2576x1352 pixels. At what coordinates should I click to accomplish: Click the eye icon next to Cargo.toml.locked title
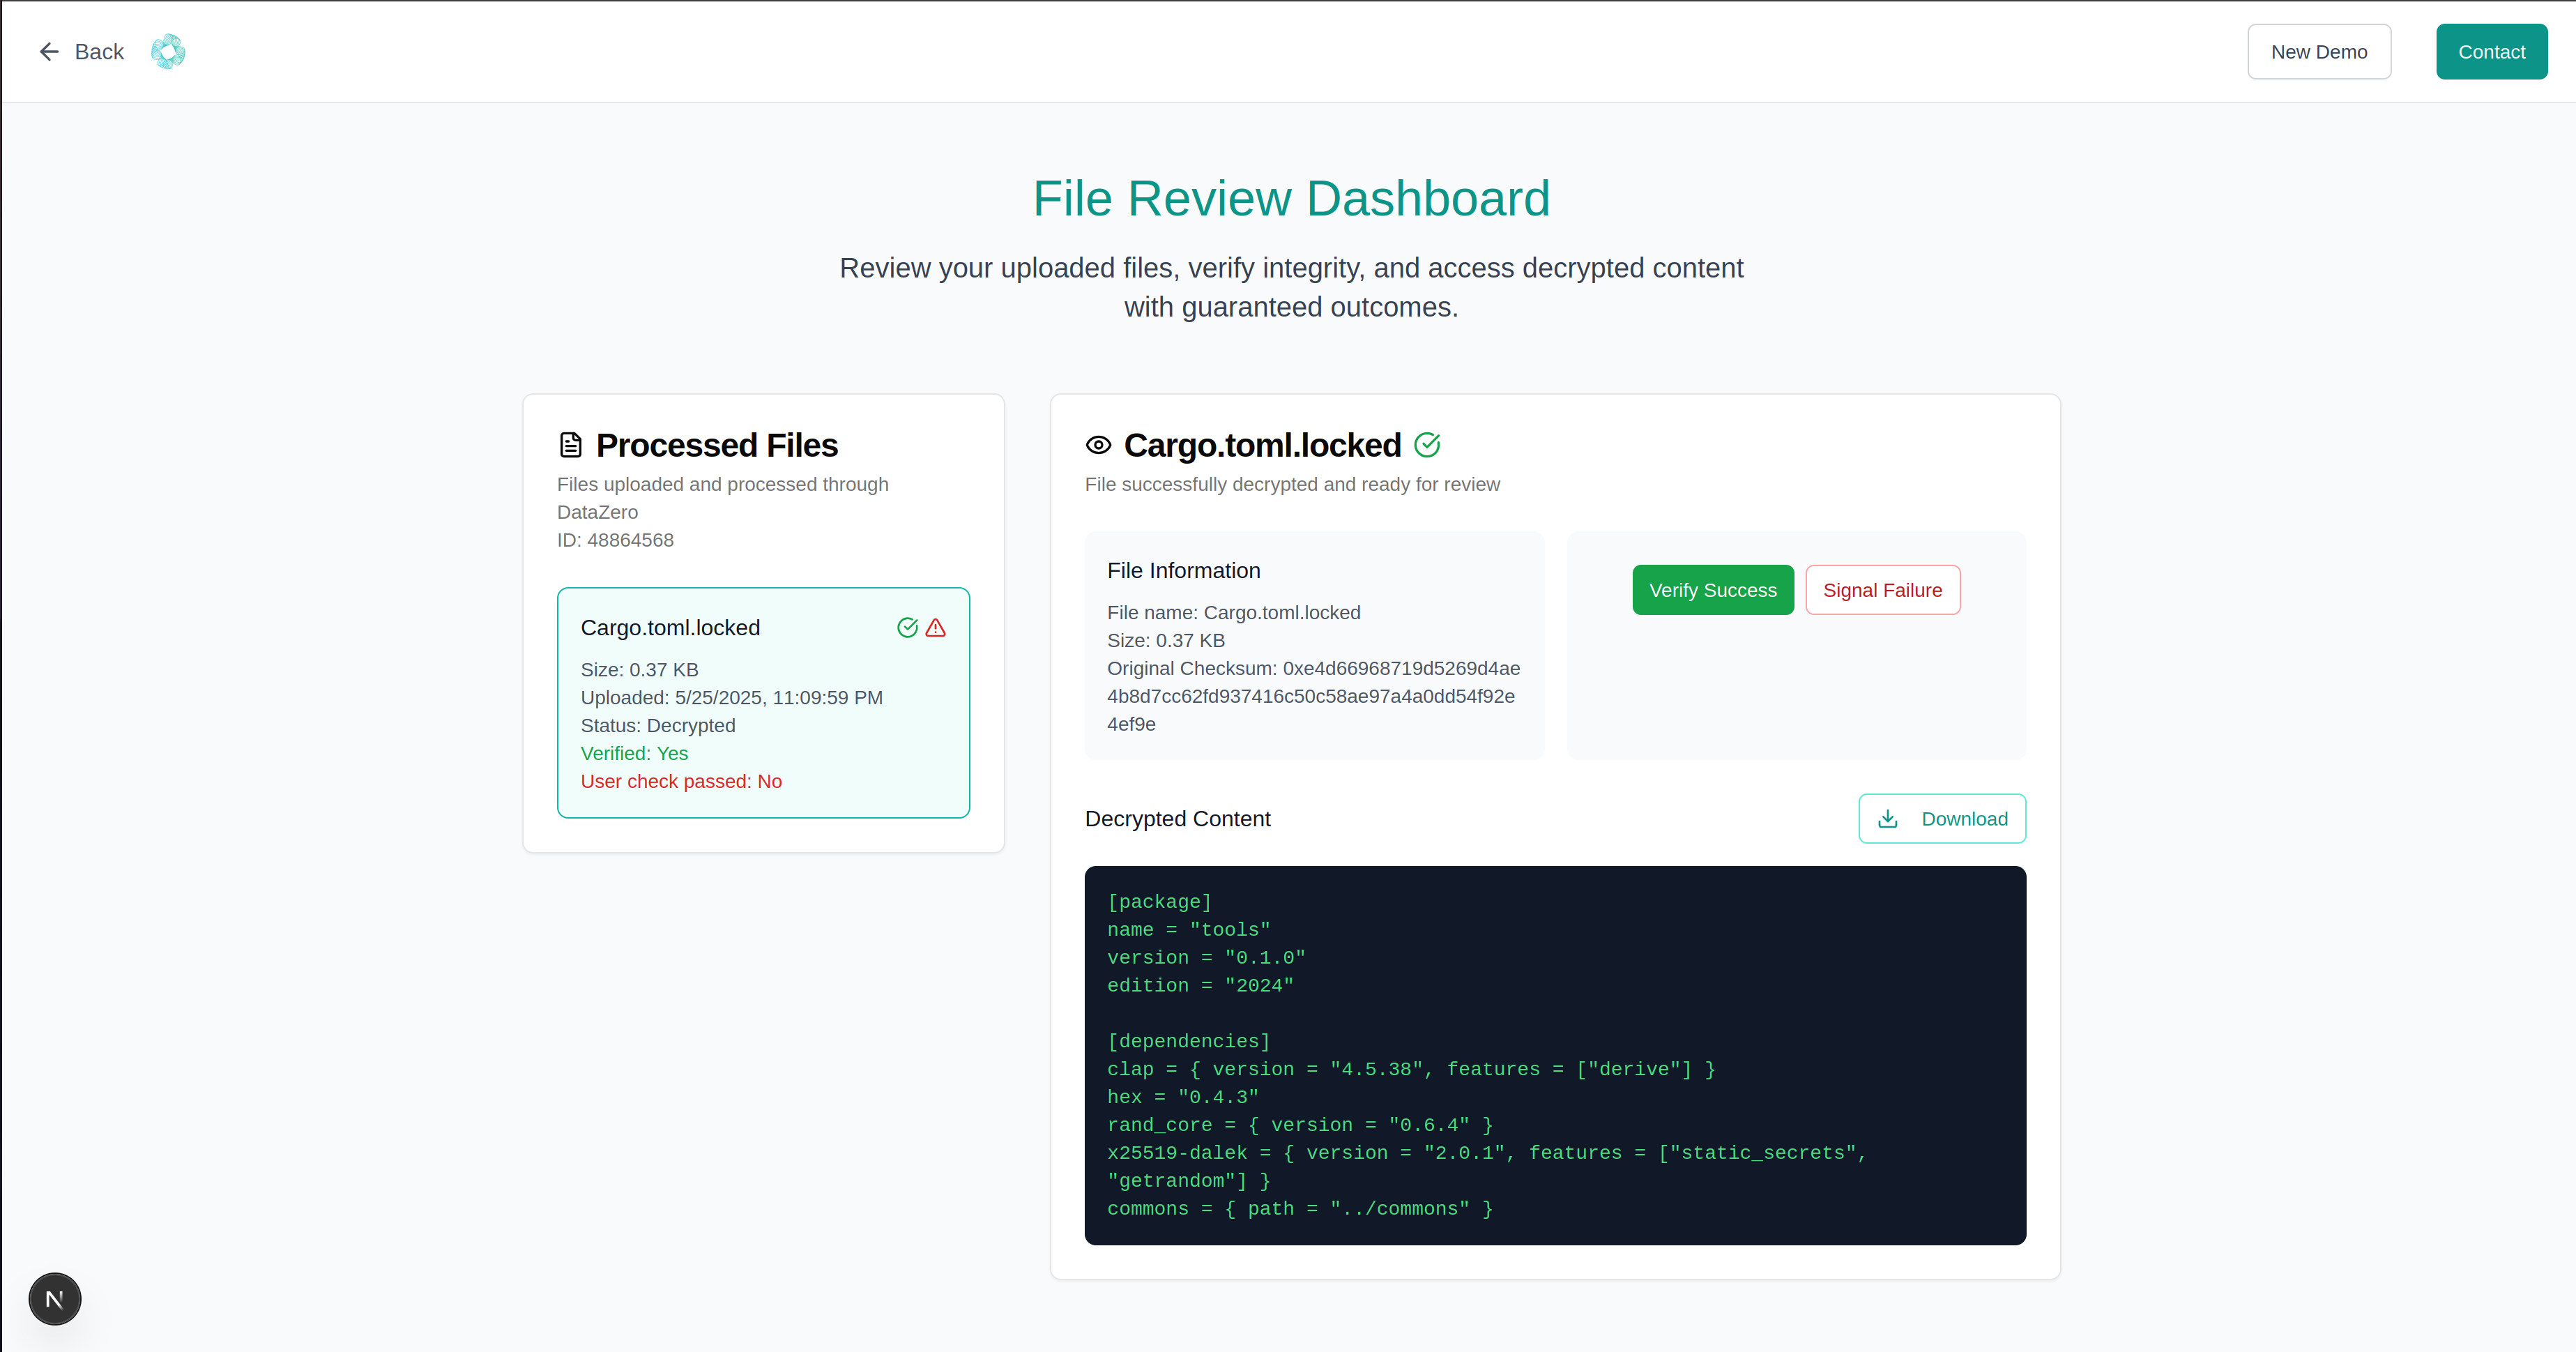(x=1098, y=445)
